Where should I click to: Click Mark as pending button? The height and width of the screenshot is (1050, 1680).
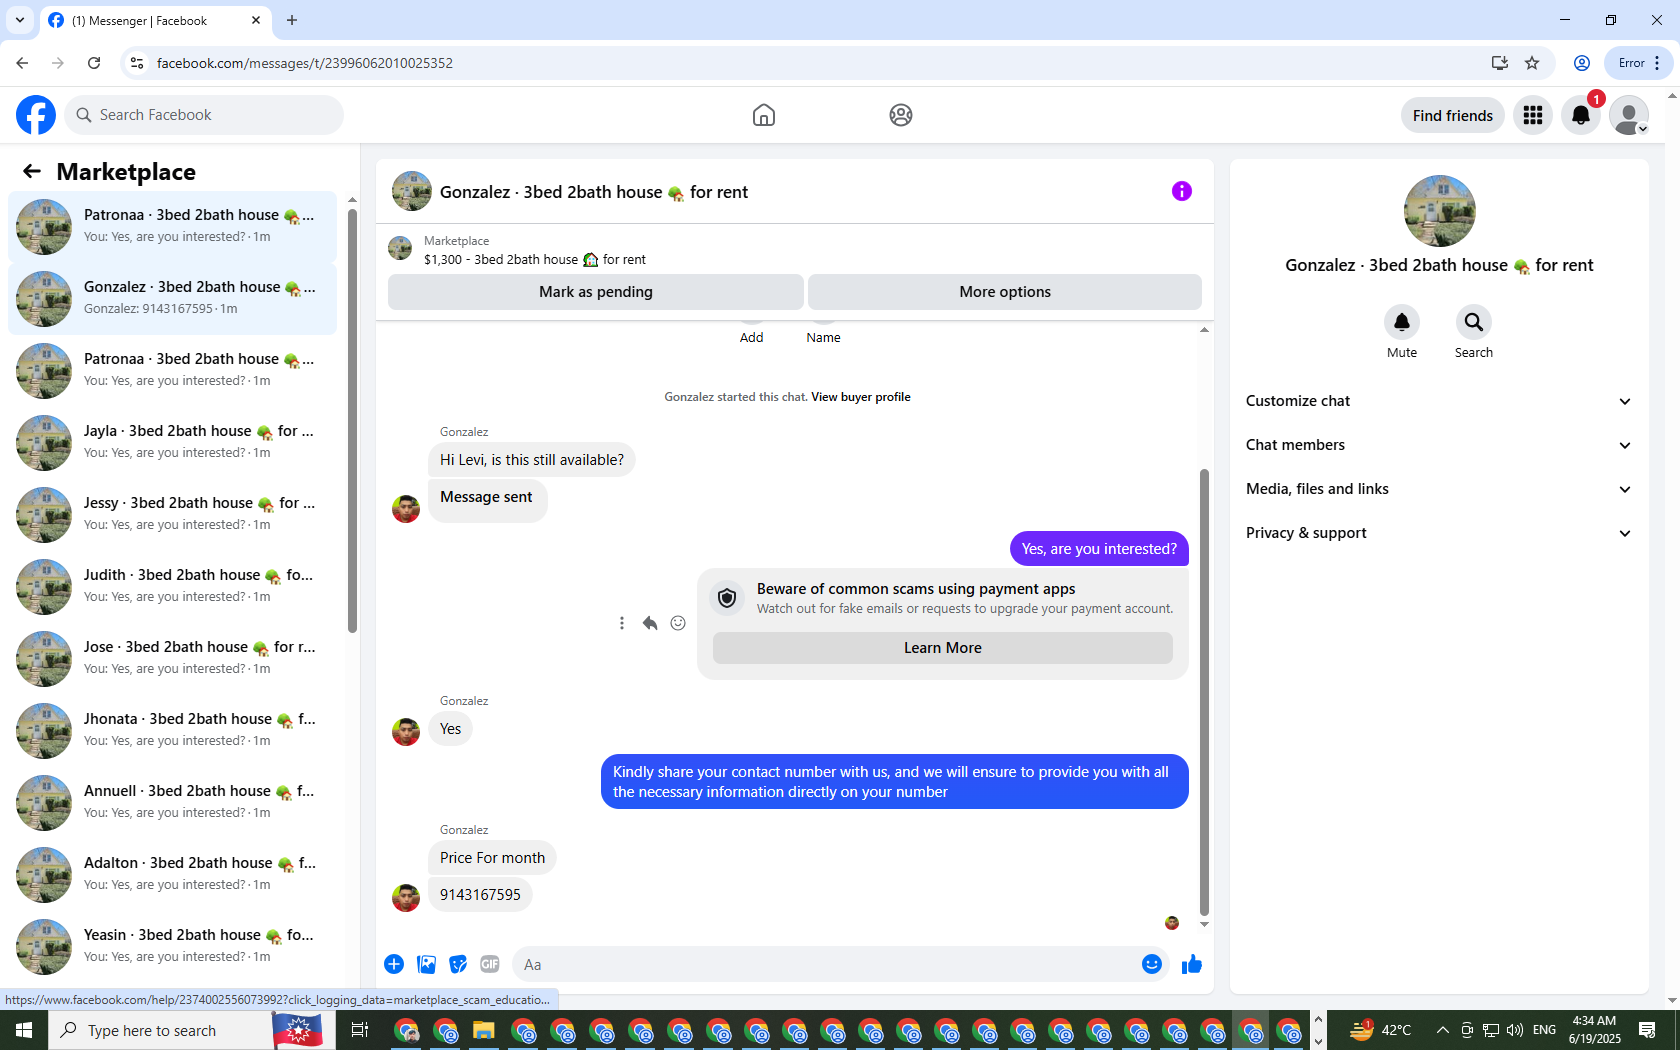(x=596, y=292)
